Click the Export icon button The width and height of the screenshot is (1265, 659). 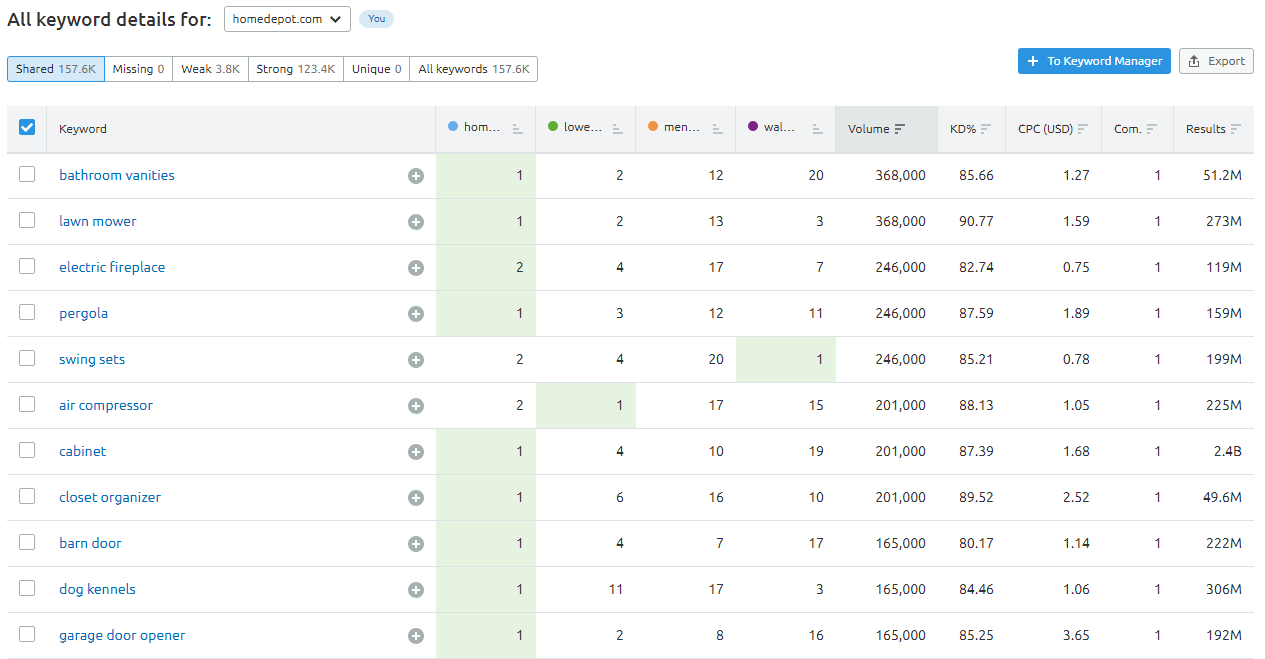(1216, 61)
